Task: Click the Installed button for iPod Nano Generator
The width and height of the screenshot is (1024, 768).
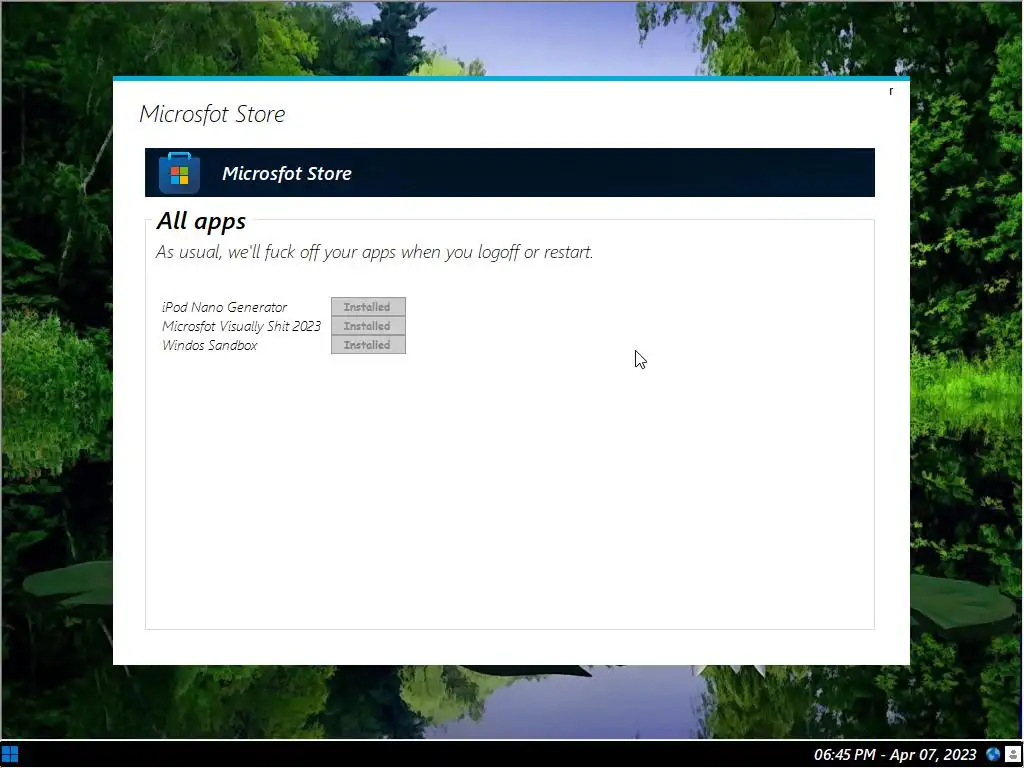Action: pyautogui.click(x=368, y=307)
